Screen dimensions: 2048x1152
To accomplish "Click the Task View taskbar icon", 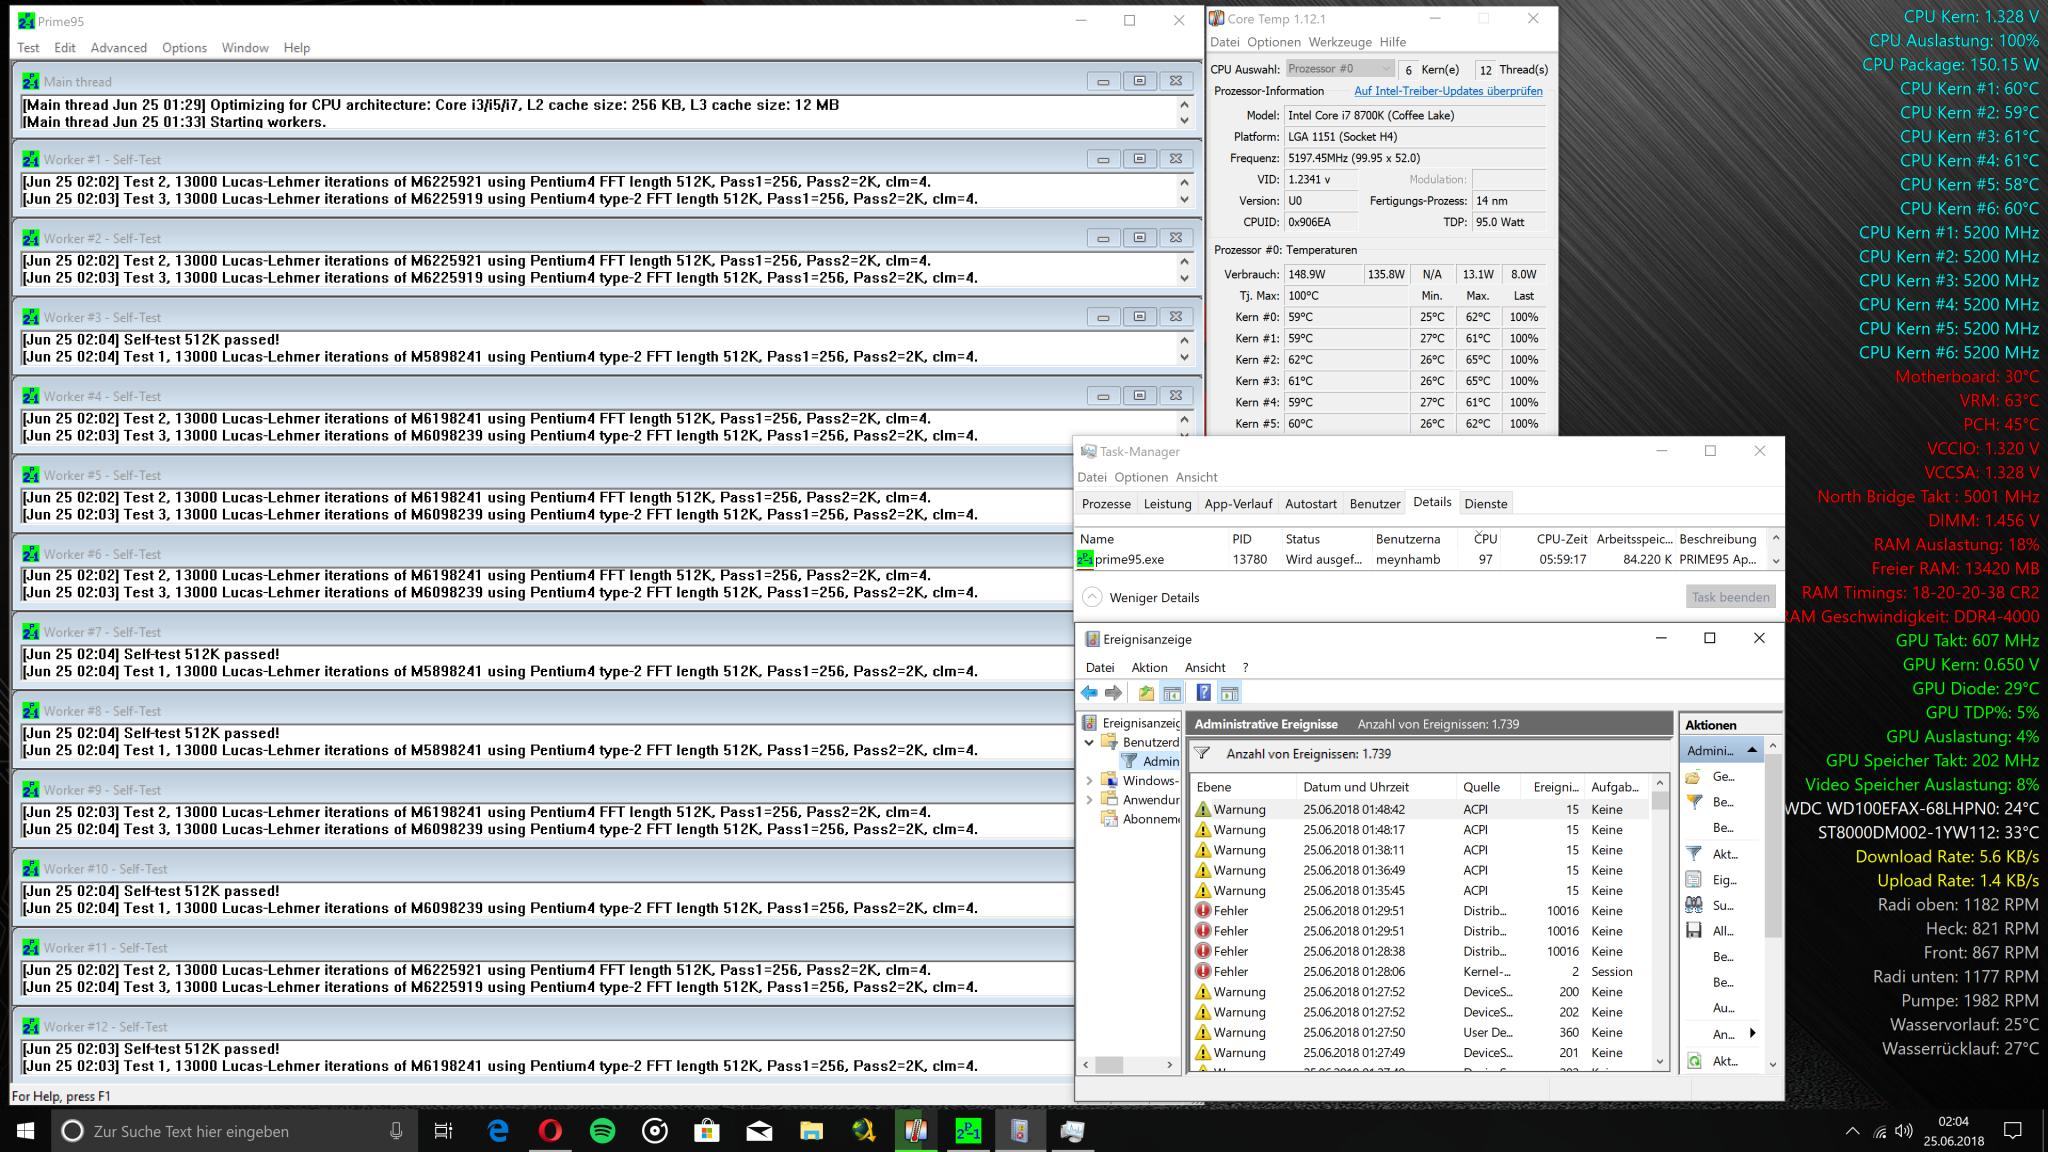I will [443, 1131].
